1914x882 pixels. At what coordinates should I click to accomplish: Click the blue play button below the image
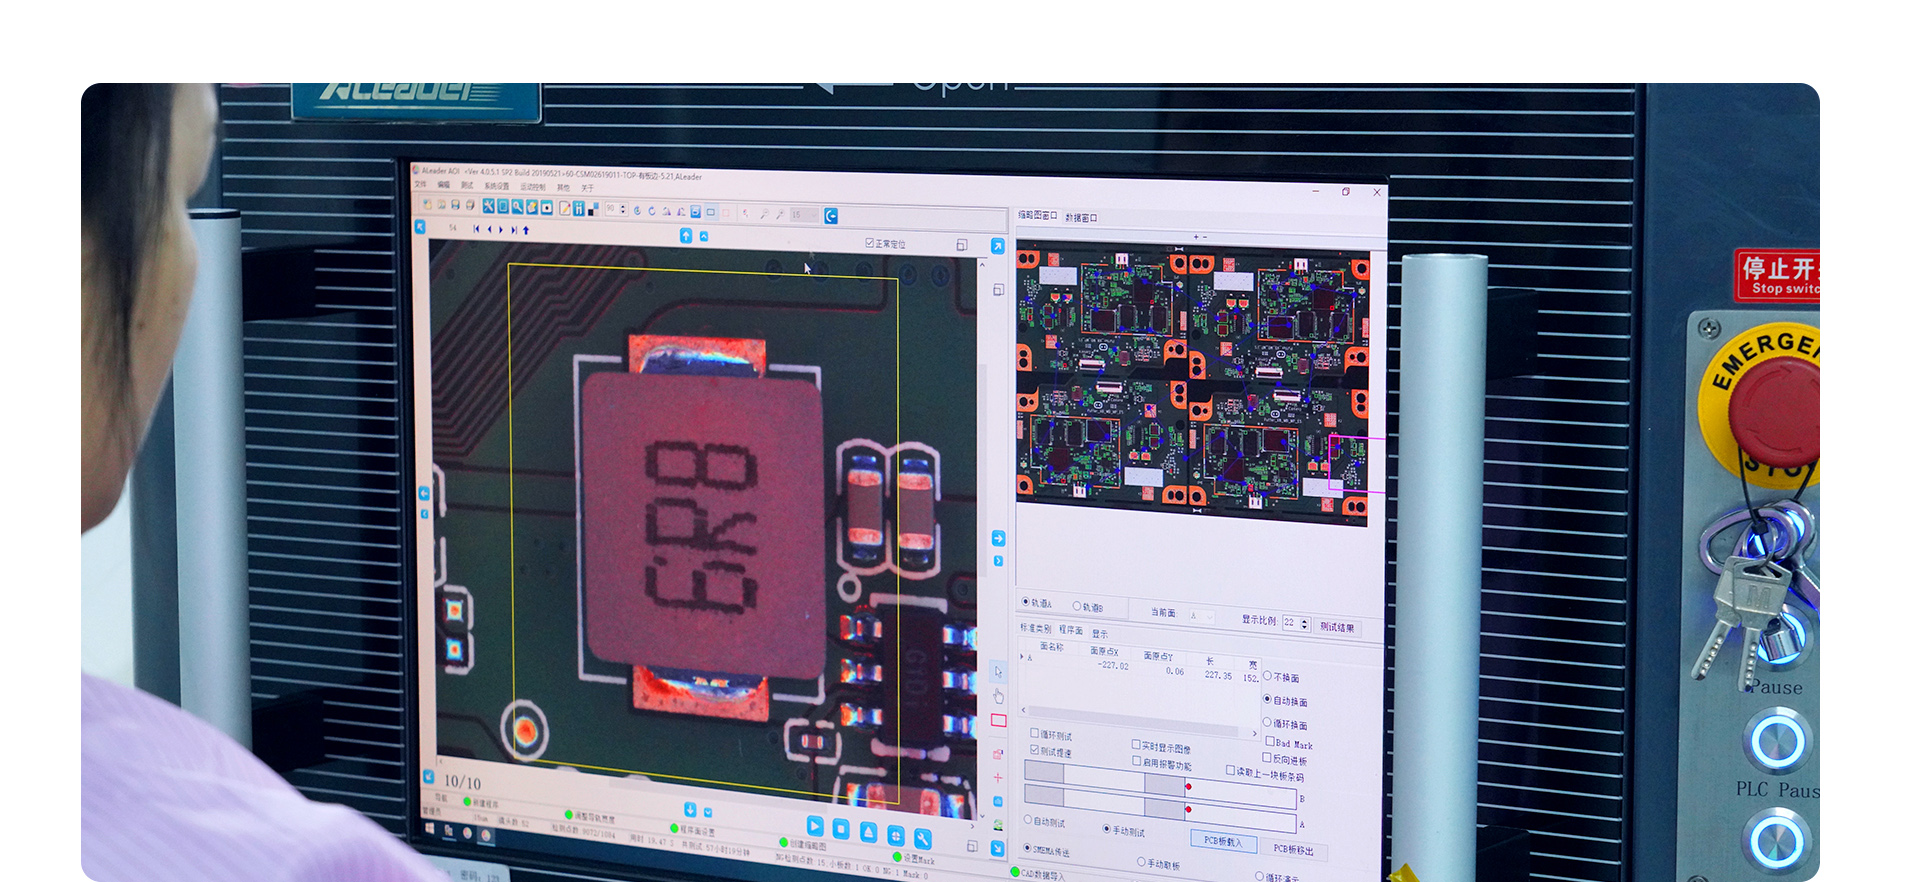coord(815,826)
